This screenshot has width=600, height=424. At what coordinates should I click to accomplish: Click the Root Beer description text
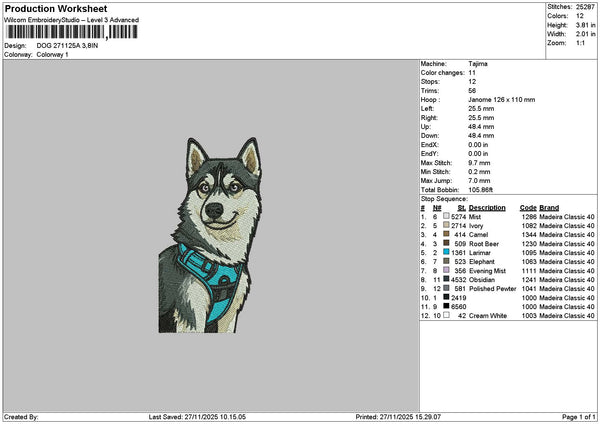(484, 244)
